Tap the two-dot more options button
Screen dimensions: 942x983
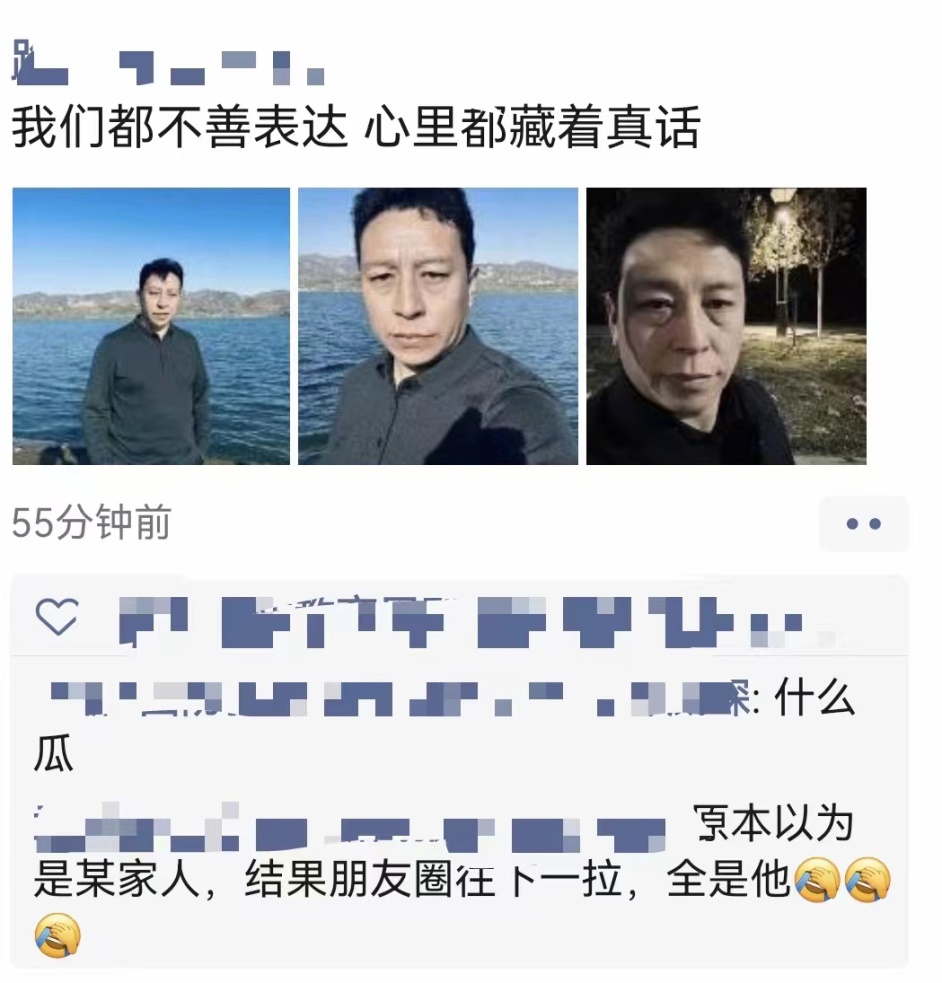pyautogui.click(x=864, y=523)
